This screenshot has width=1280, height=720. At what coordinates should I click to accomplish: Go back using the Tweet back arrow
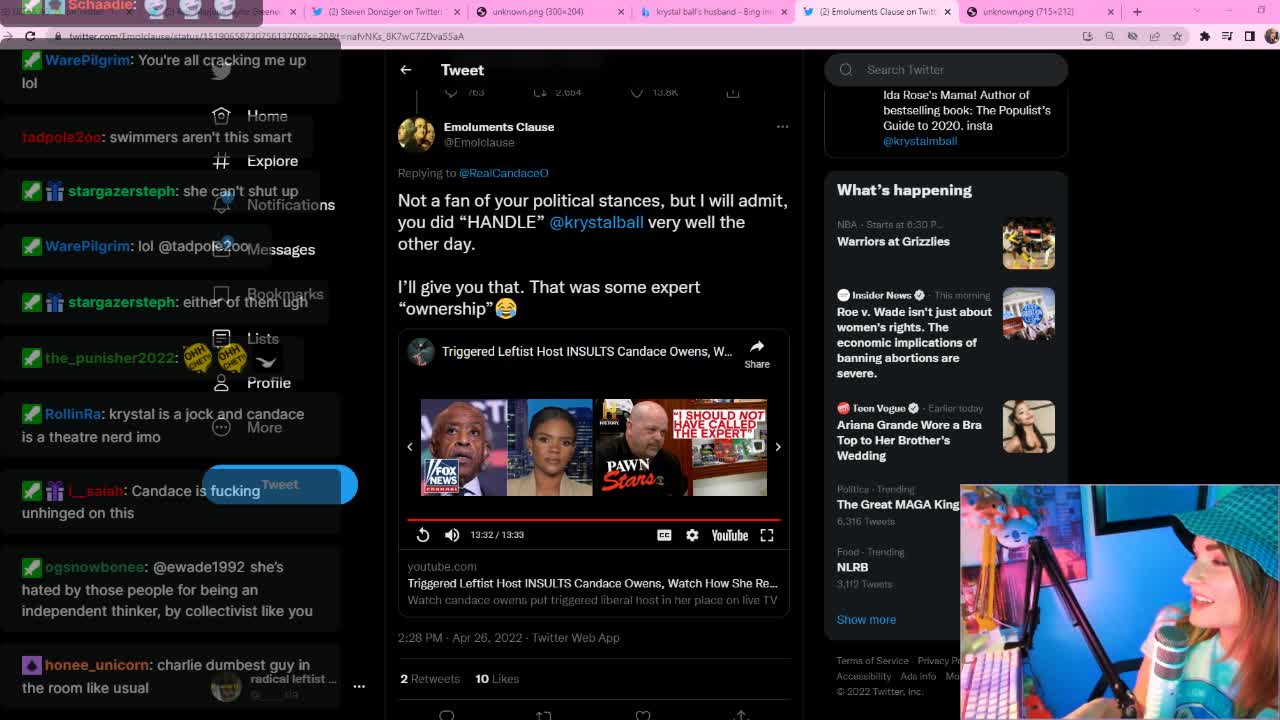pyautogui.click(x=406, y=70)
